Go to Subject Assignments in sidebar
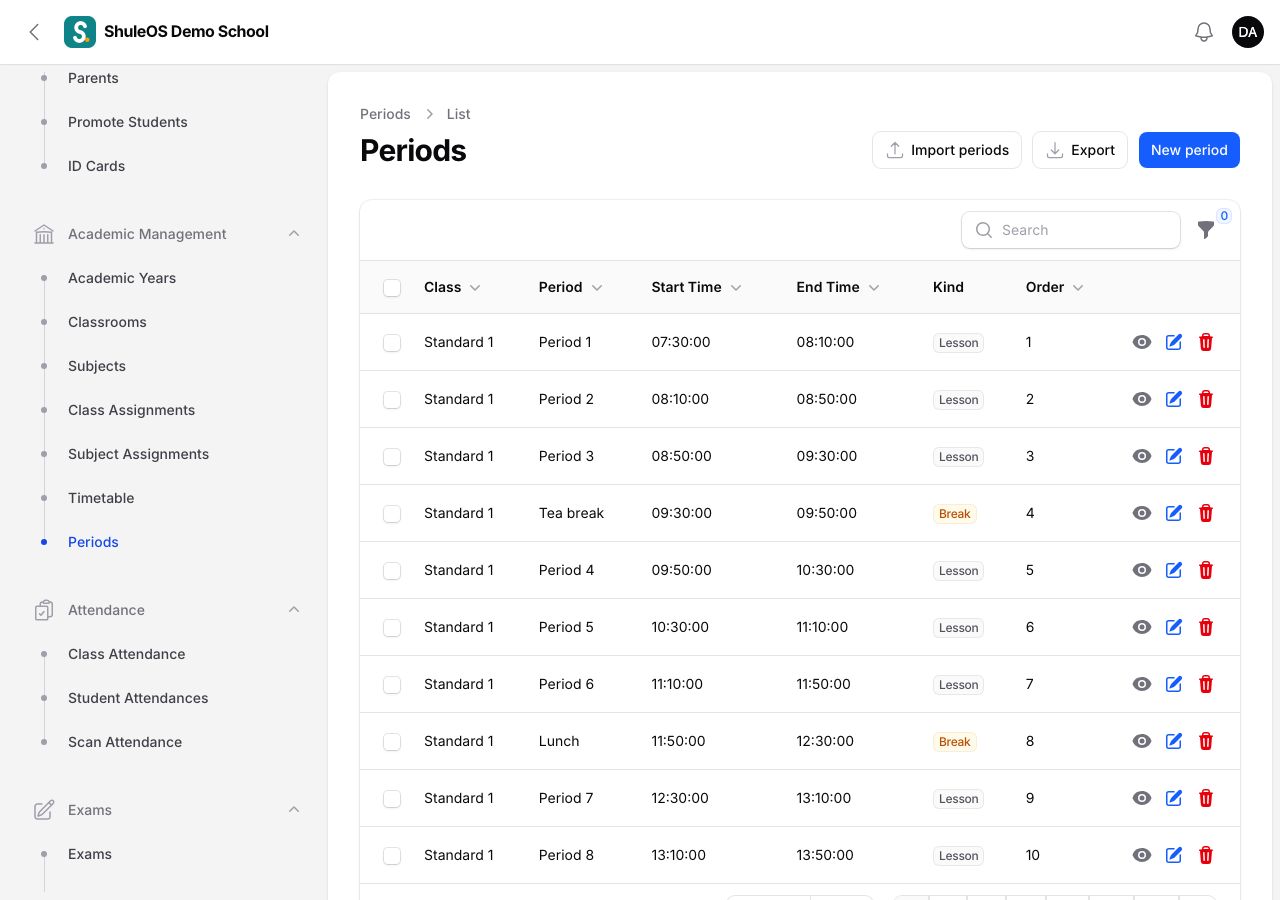The width and height of the screenshot is (1280, 900). click(138, 454)
